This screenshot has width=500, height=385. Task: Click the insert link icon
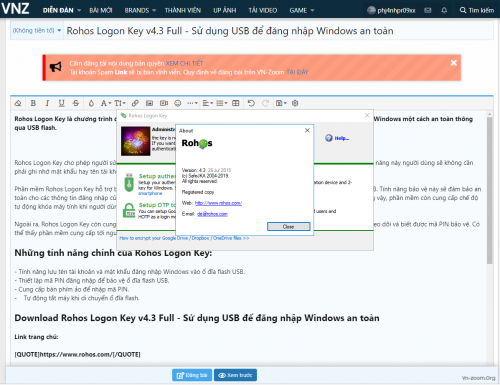click(x=135, y=103)
